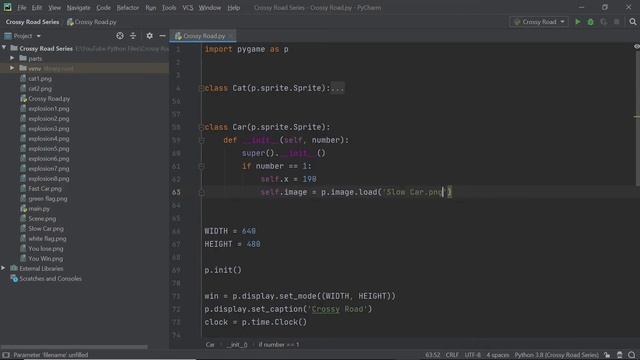Open the CRLF line separator selector
This screenshot has width=640, height=360.
[x=452, y=355]
